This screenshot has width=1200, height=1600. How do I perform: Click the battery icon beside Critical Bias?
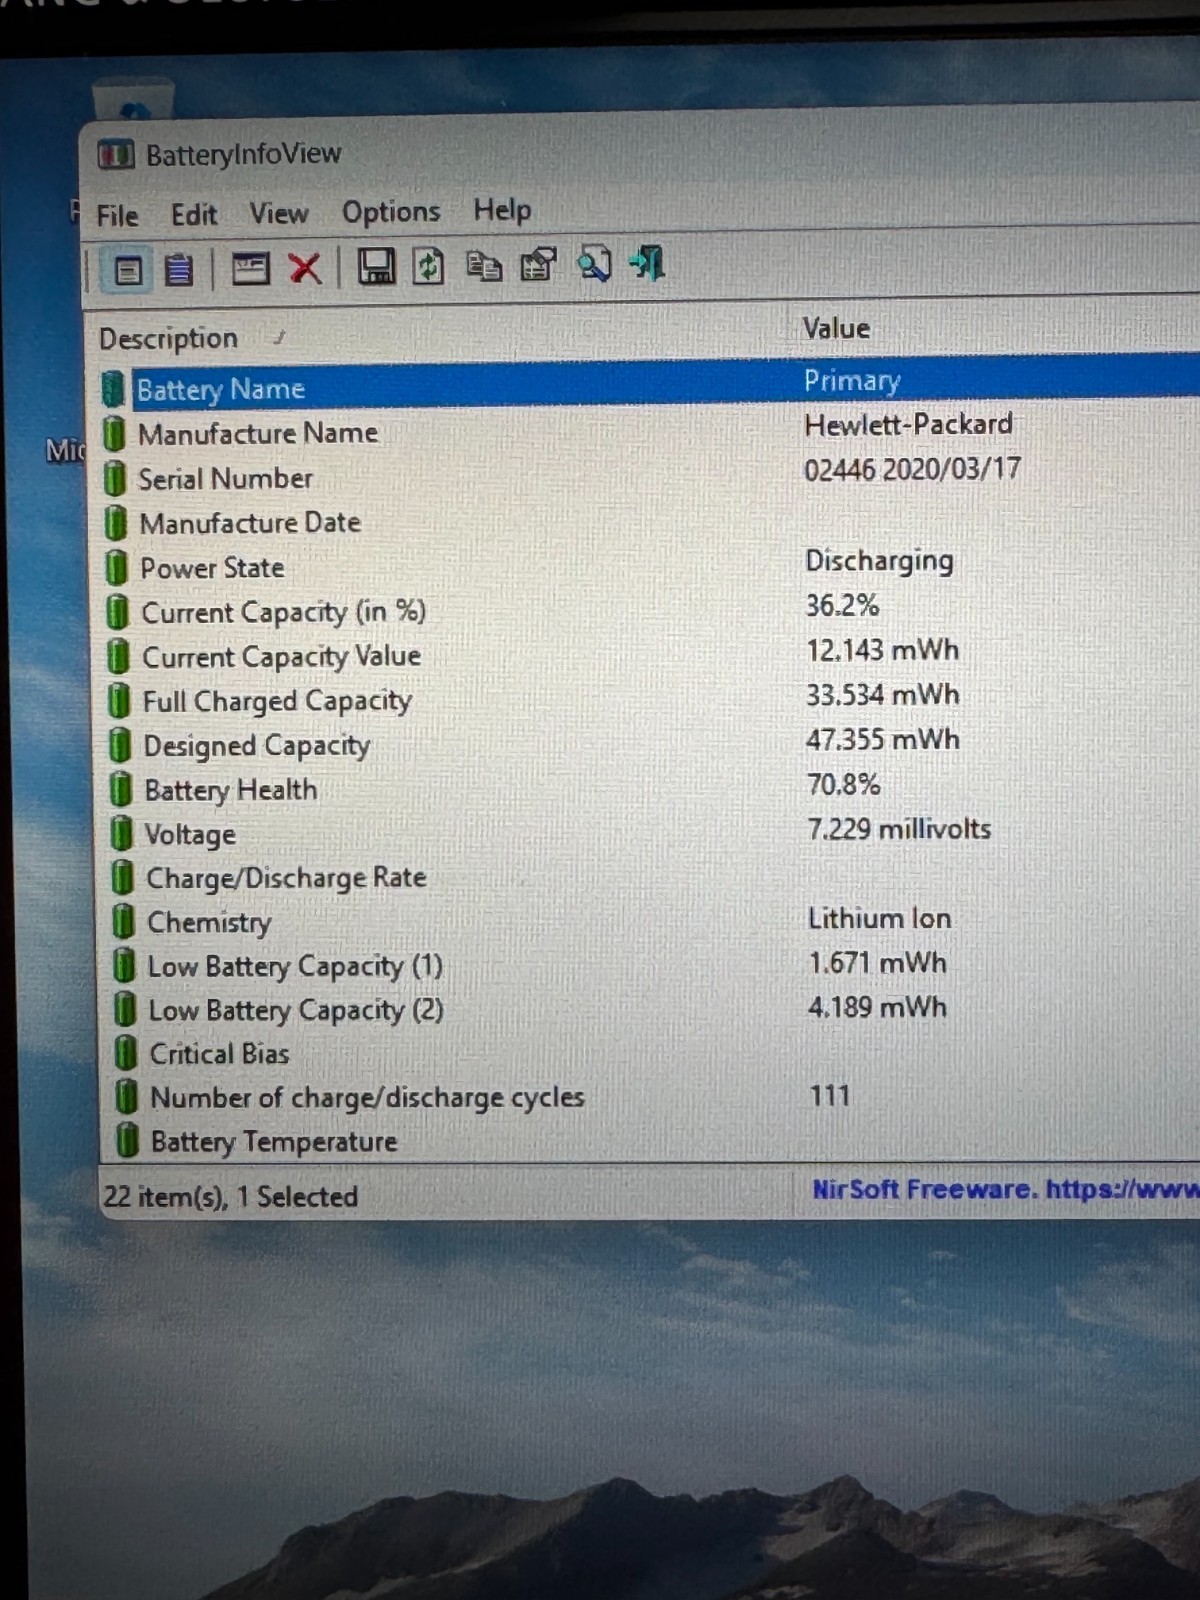pos(126,1053)
